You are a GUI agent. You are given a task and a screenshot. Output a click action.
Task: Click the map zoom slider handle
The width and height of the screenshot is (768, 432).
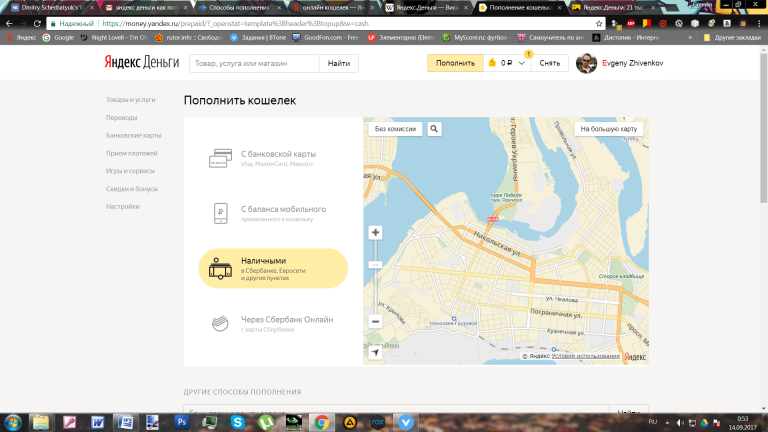375,265
